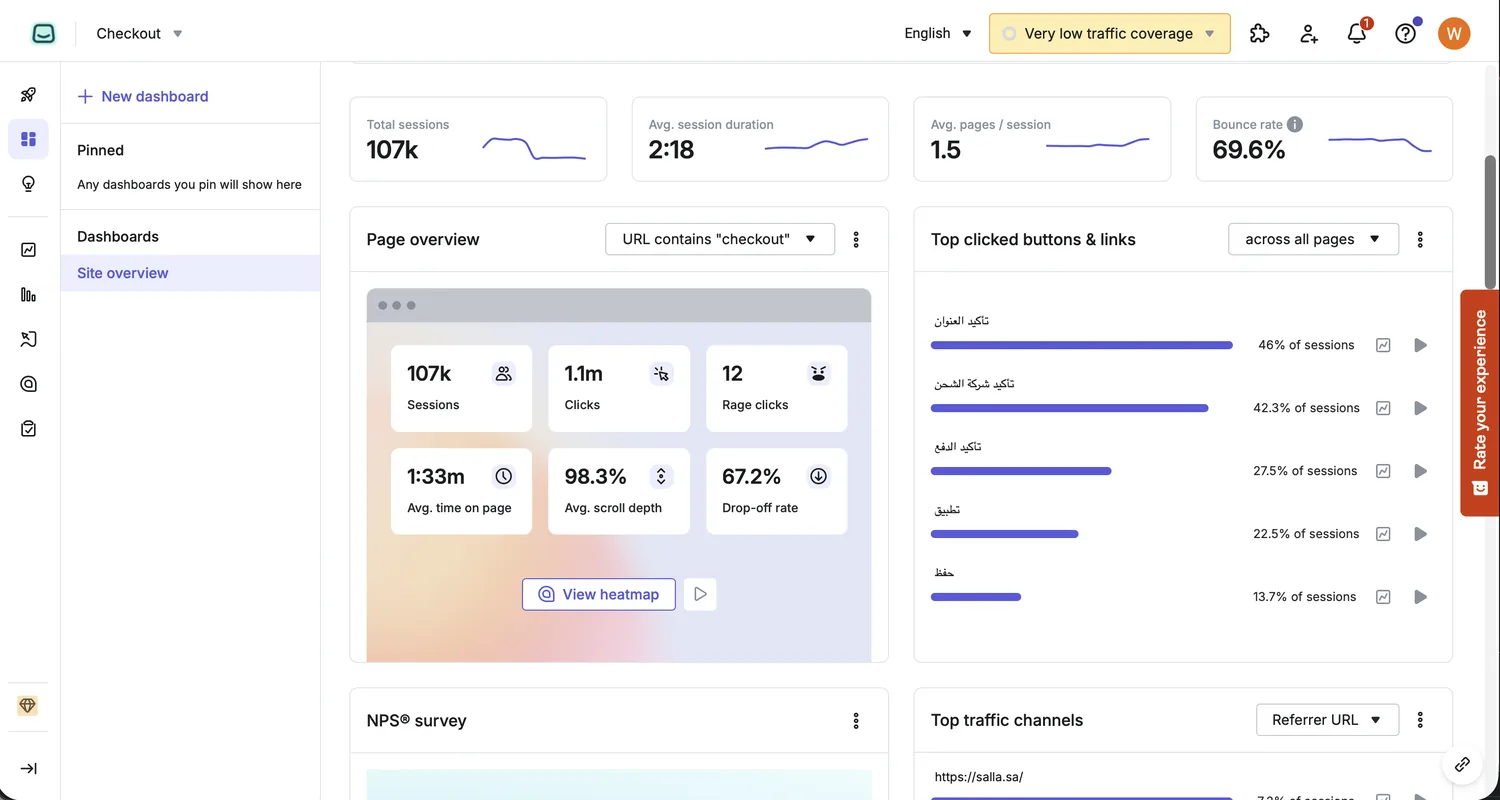Select Site overview in the dashboards list
The height and width of the screenshot is (800, 1500).
coord(190,273)
